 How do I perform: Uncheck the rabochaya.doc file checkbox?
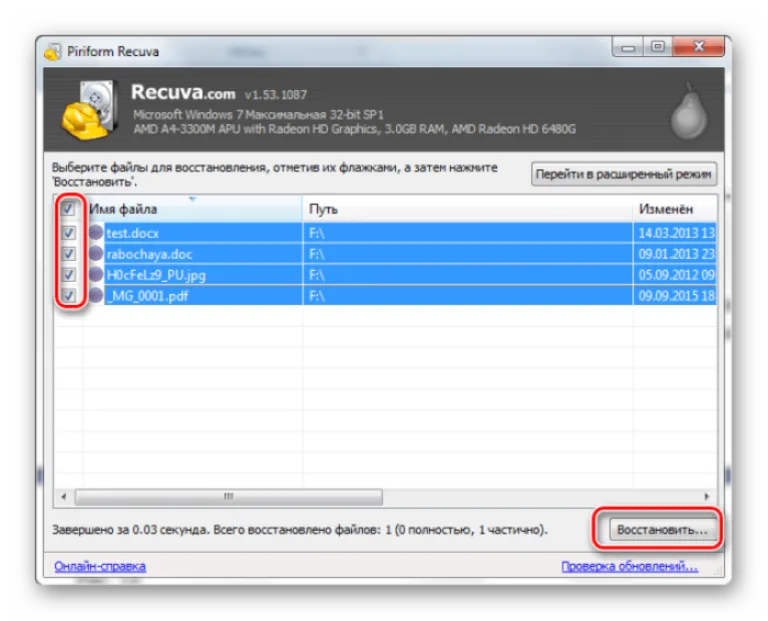tap(69, 254)
